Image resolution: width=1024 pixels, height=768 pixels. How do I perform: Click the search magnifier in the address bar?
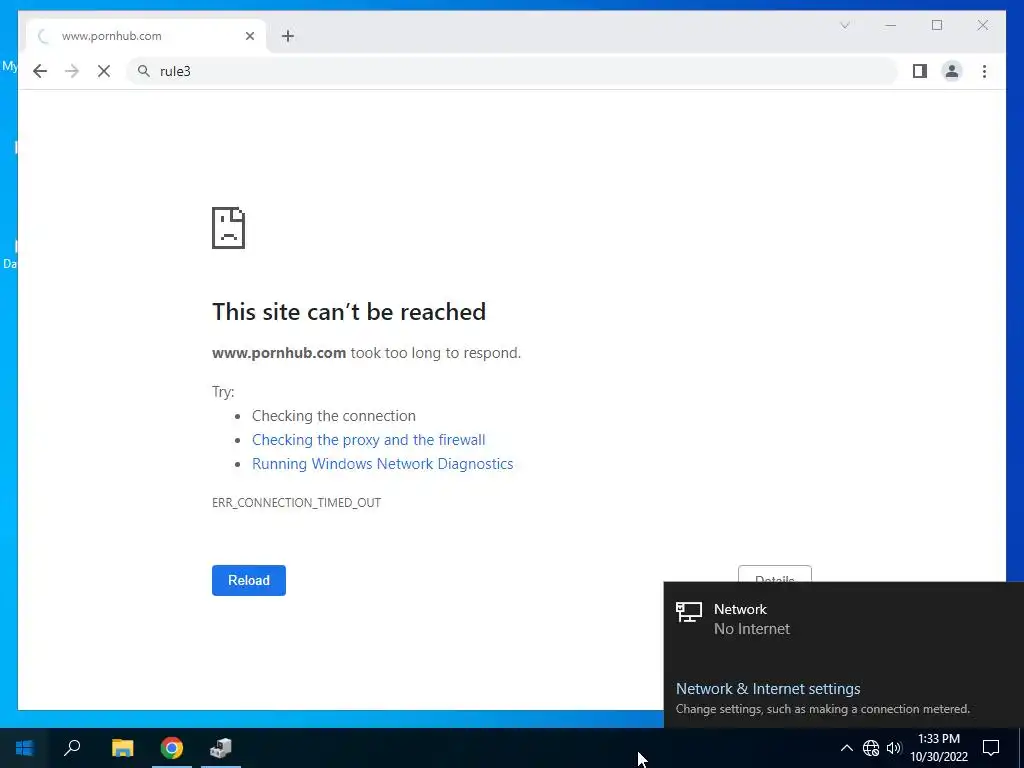144,71
